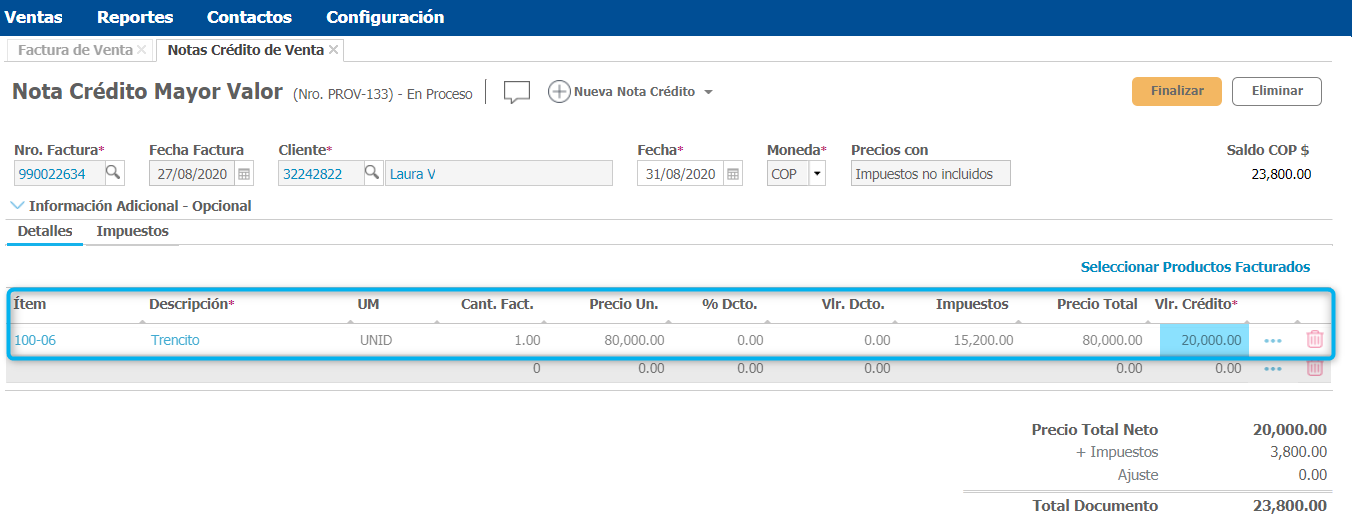
Task: Open the Configuración menu
Action: [x=385, y=17]
